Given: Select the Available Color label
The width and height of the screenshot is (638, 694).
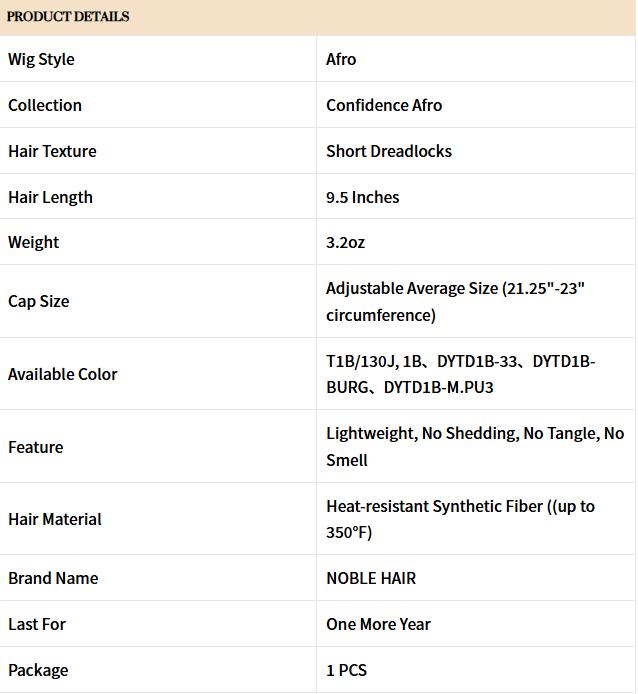Looking at the screenshot, I should click(x=62, y=374).
